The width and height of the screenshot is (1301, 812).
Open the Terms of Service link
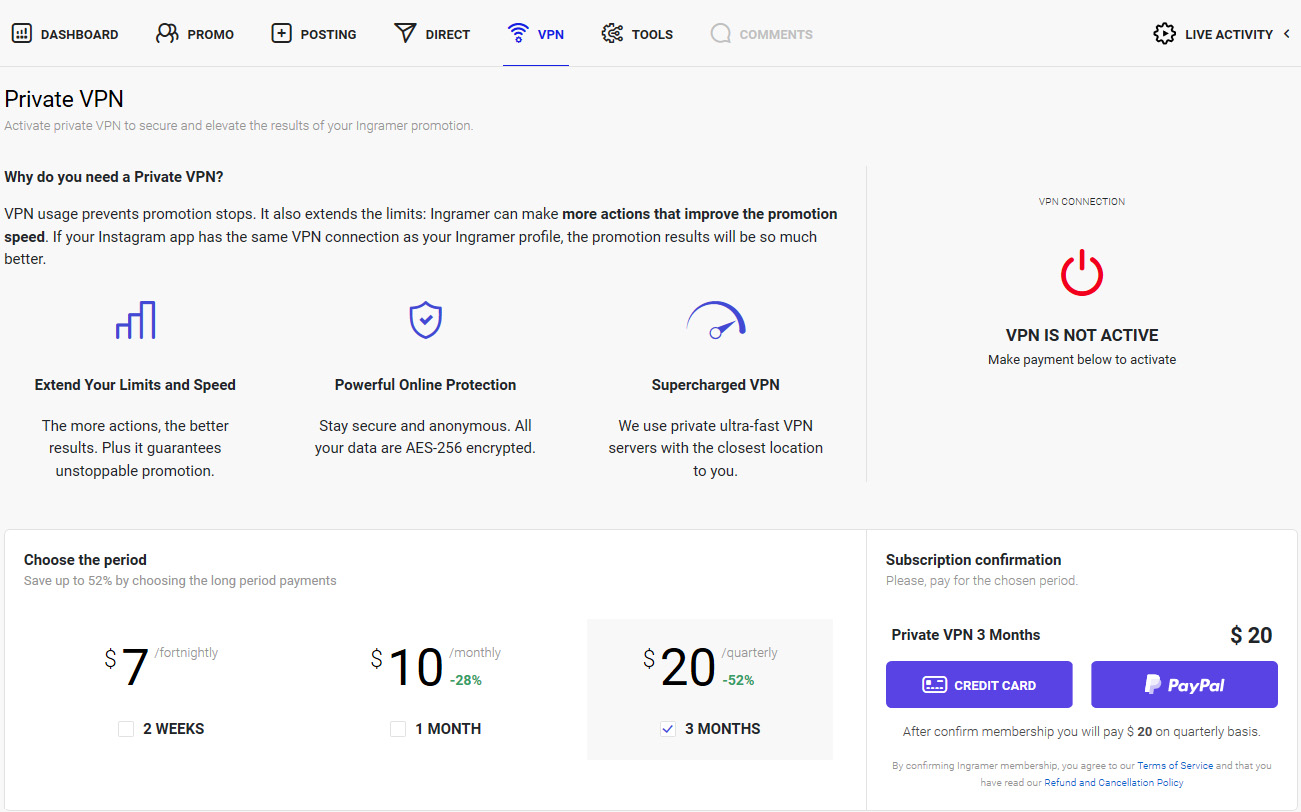[1175, 766]
